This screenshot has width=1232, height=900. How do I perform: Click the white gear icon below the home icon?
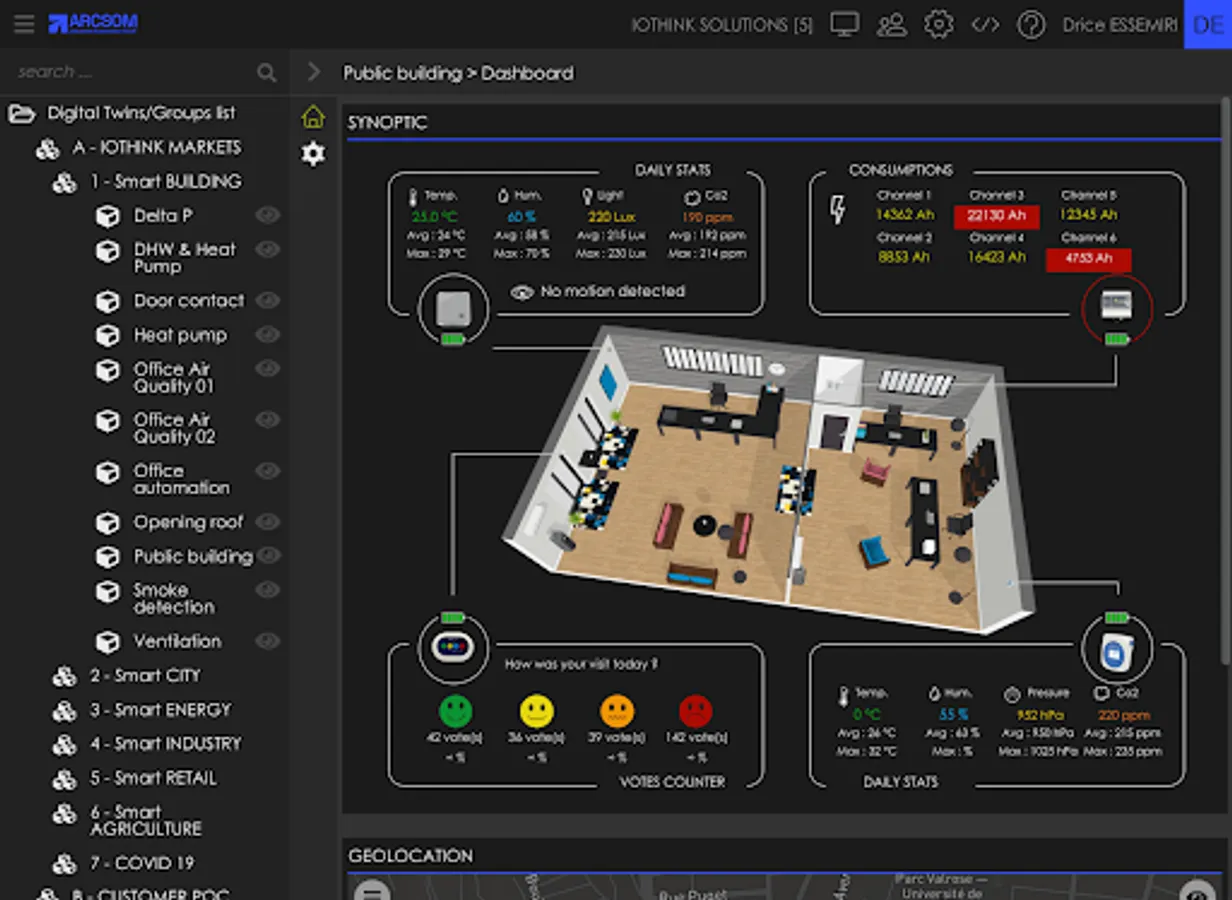click(x=313, y=154)
